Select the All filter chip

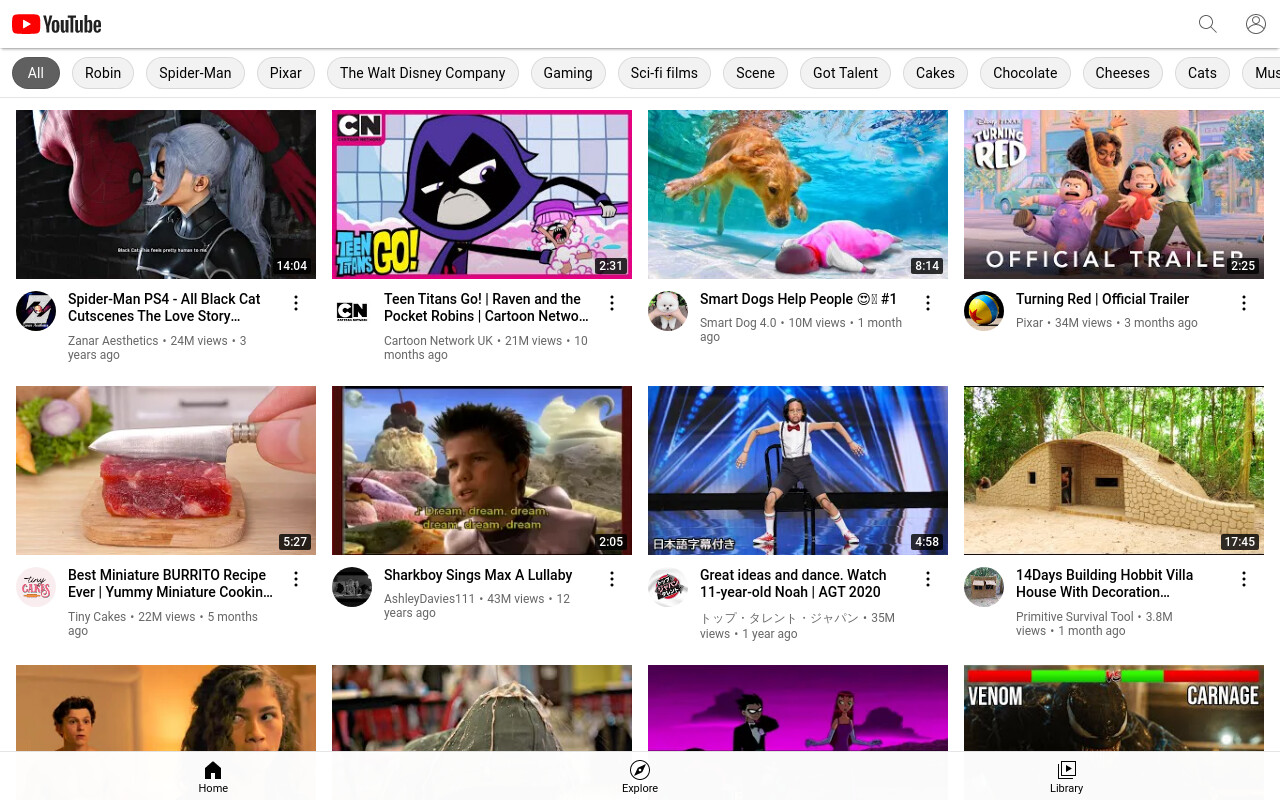[x=36, y=73]
